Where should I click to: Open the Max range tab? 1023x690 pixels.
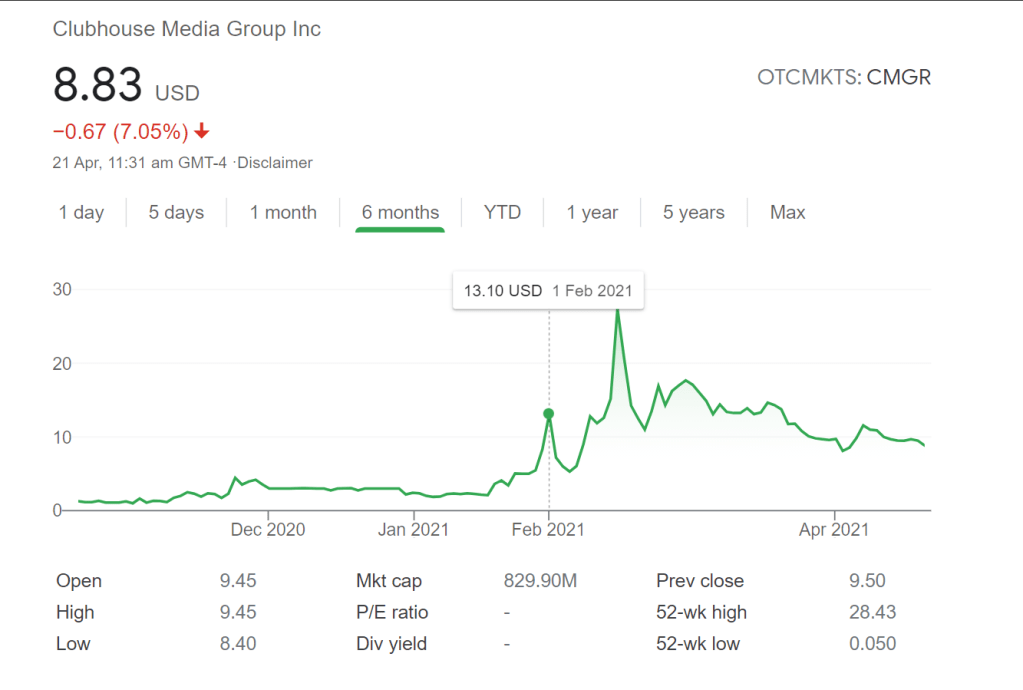pos(787,212)
